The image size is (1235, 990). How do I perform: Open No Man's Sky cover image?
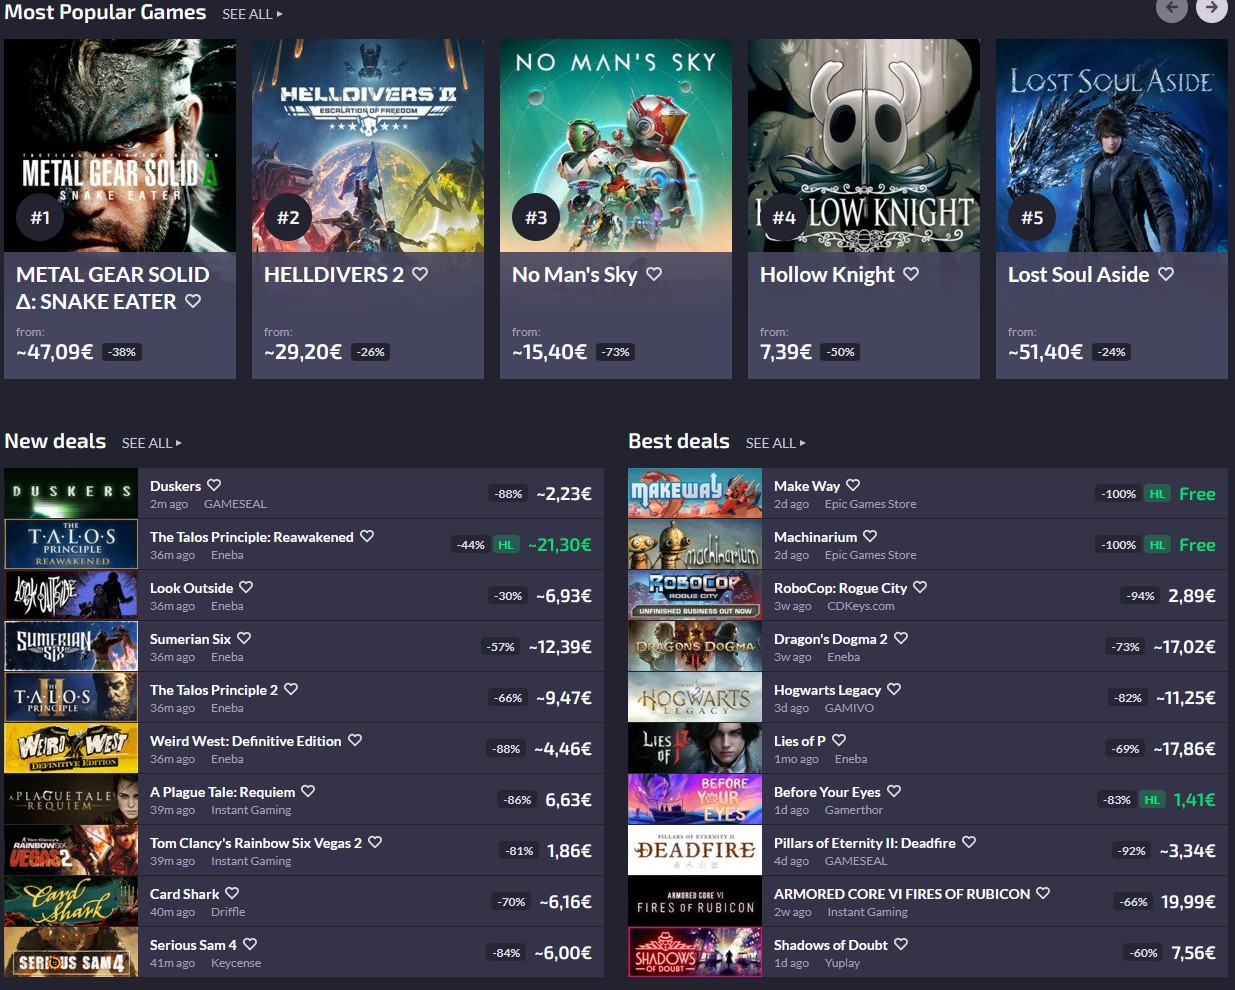click(616, 145)
